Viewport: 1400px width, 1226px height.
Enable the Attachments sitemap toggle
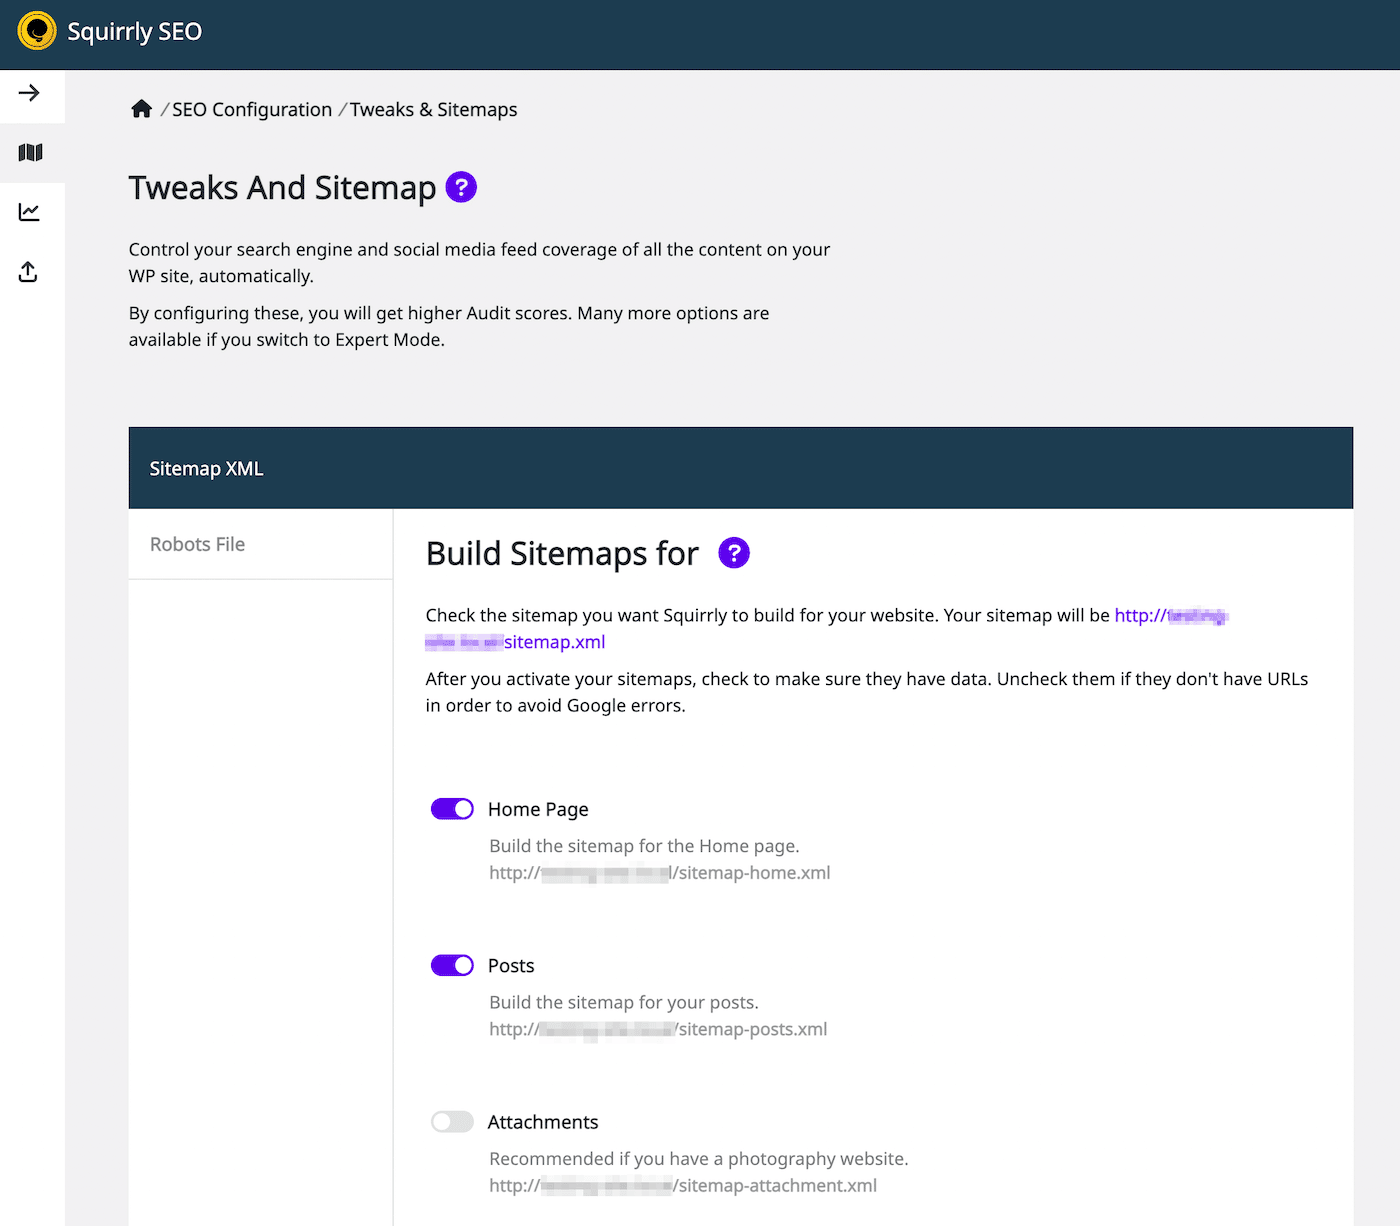(451, 1121)
